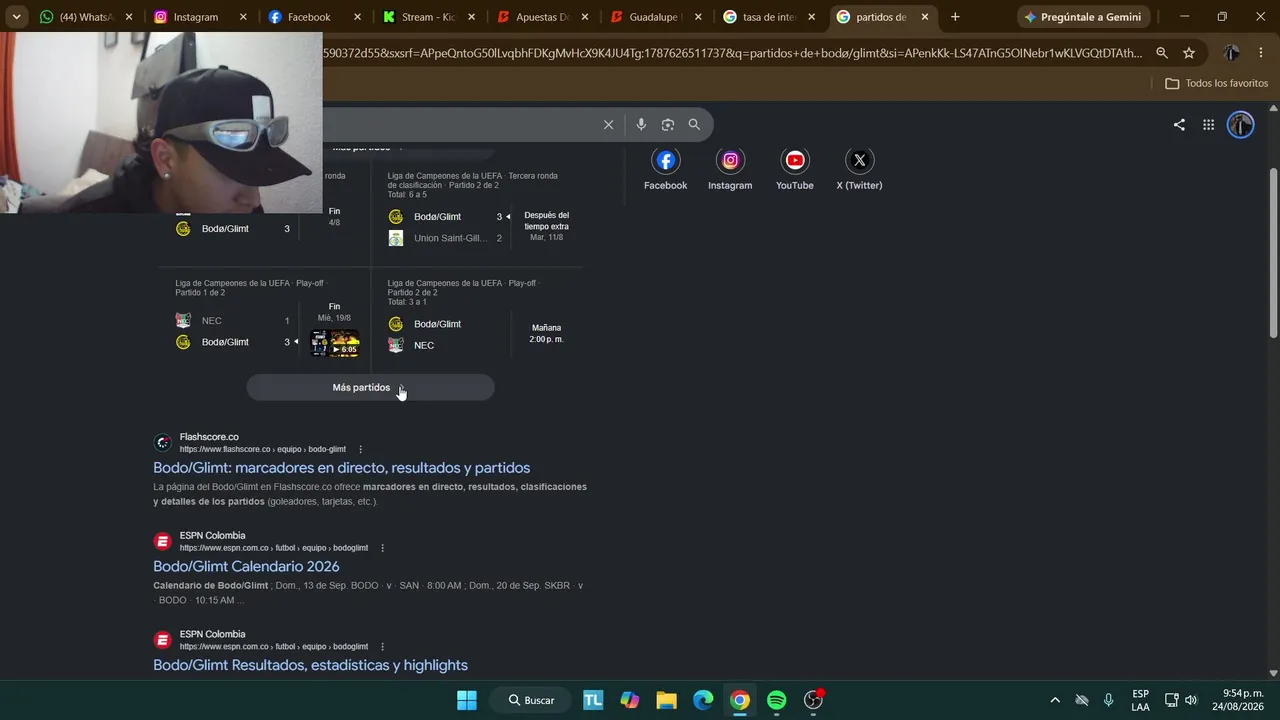Switch to the Apuestas tab
Image resolution: width=1280 pixels, height=720 pixels.
click(542, 17)
